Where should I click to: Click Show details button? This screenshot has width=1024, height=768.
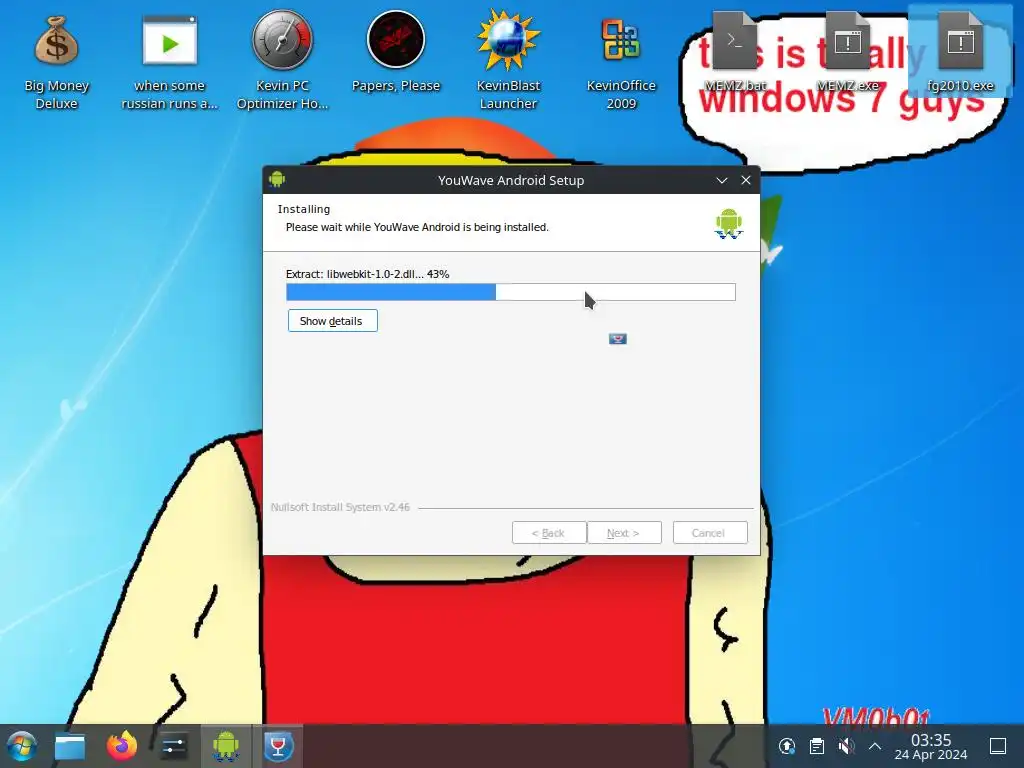tap(332, 321)
